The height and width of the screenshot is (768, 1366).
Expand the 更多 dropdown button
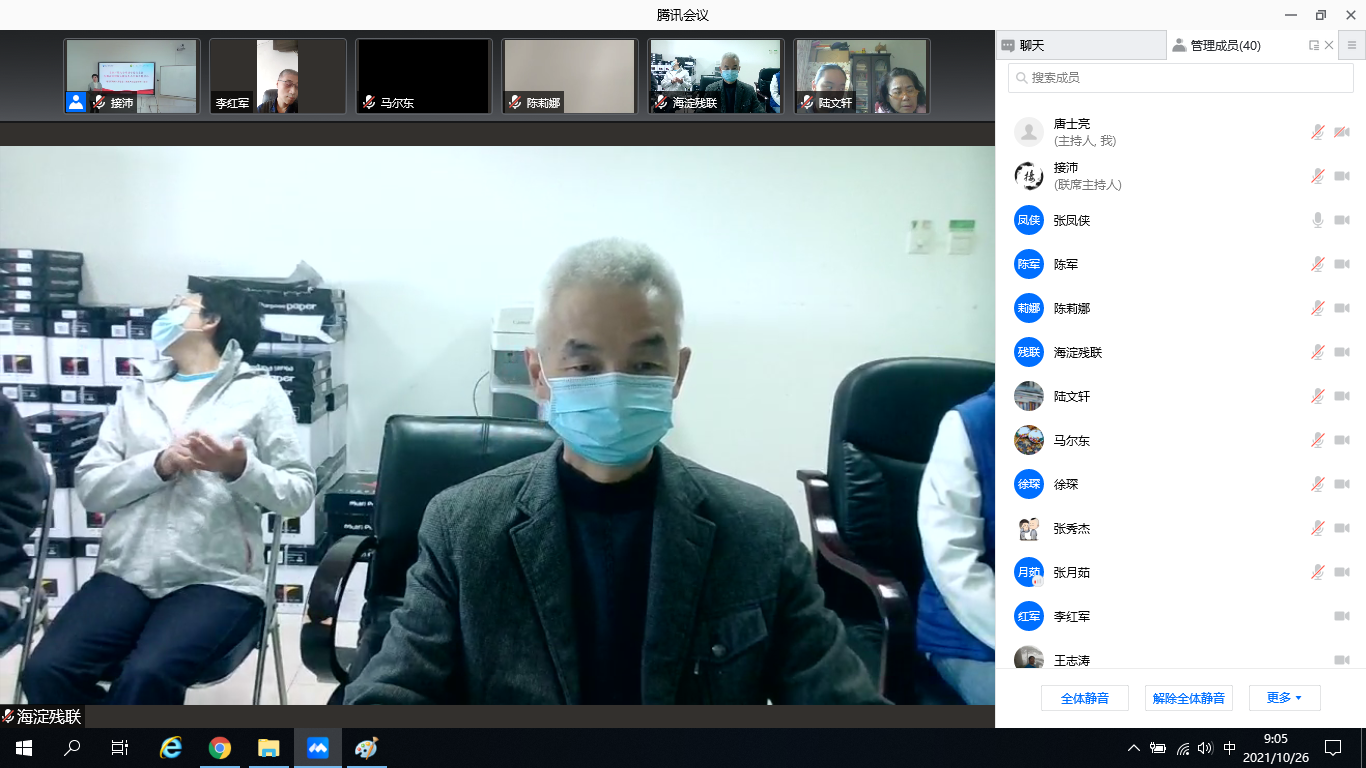[1284, 698]
